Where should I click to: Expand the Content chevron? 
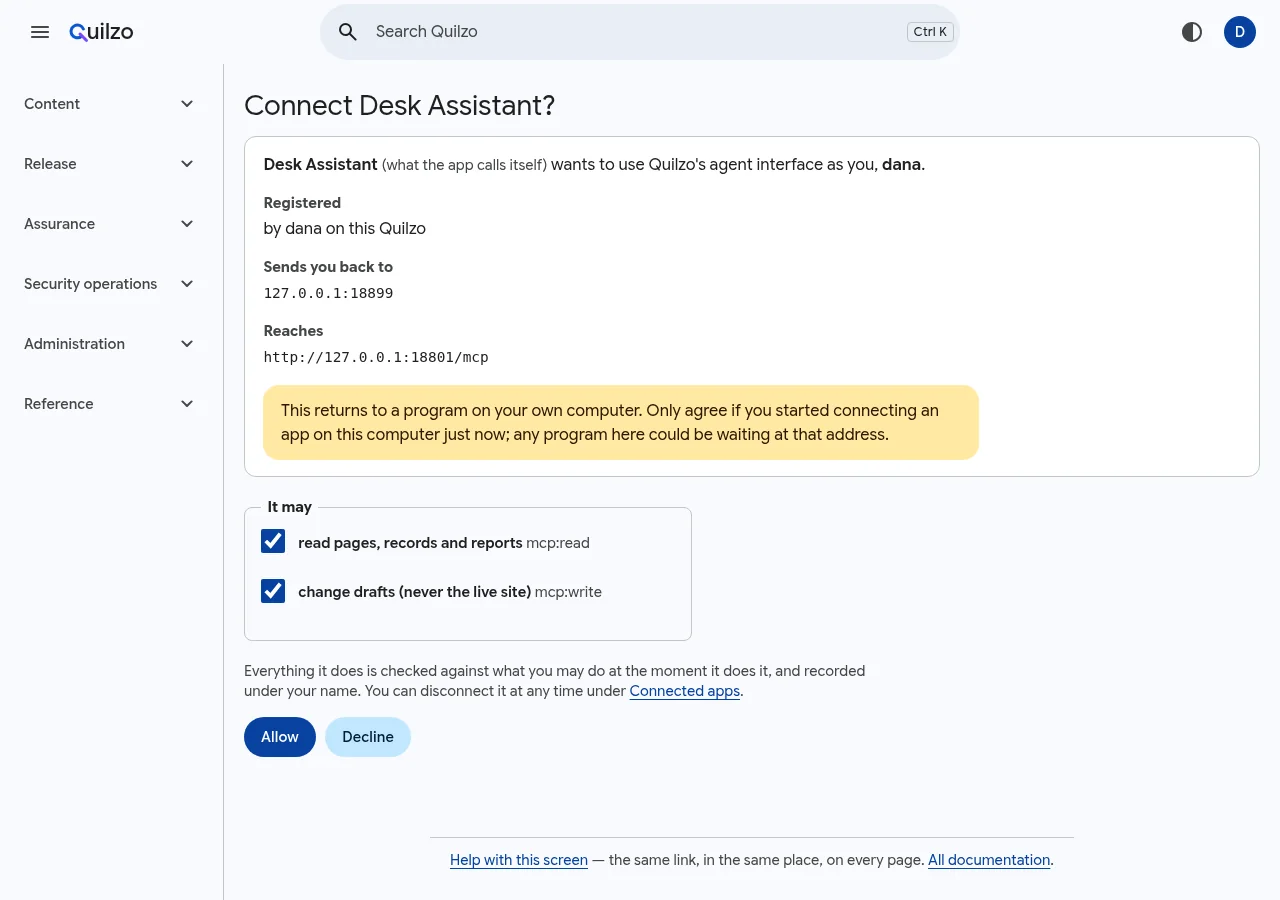pos(187,104)
